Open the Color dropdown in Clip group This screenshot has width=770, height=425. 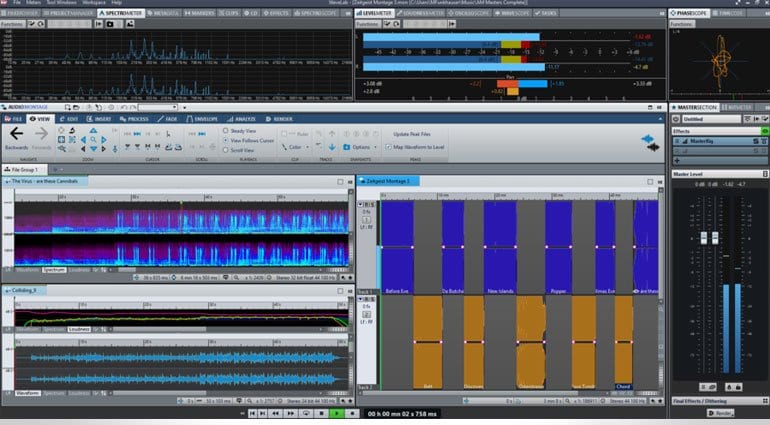pyautogui.click(x=307, y=147)
